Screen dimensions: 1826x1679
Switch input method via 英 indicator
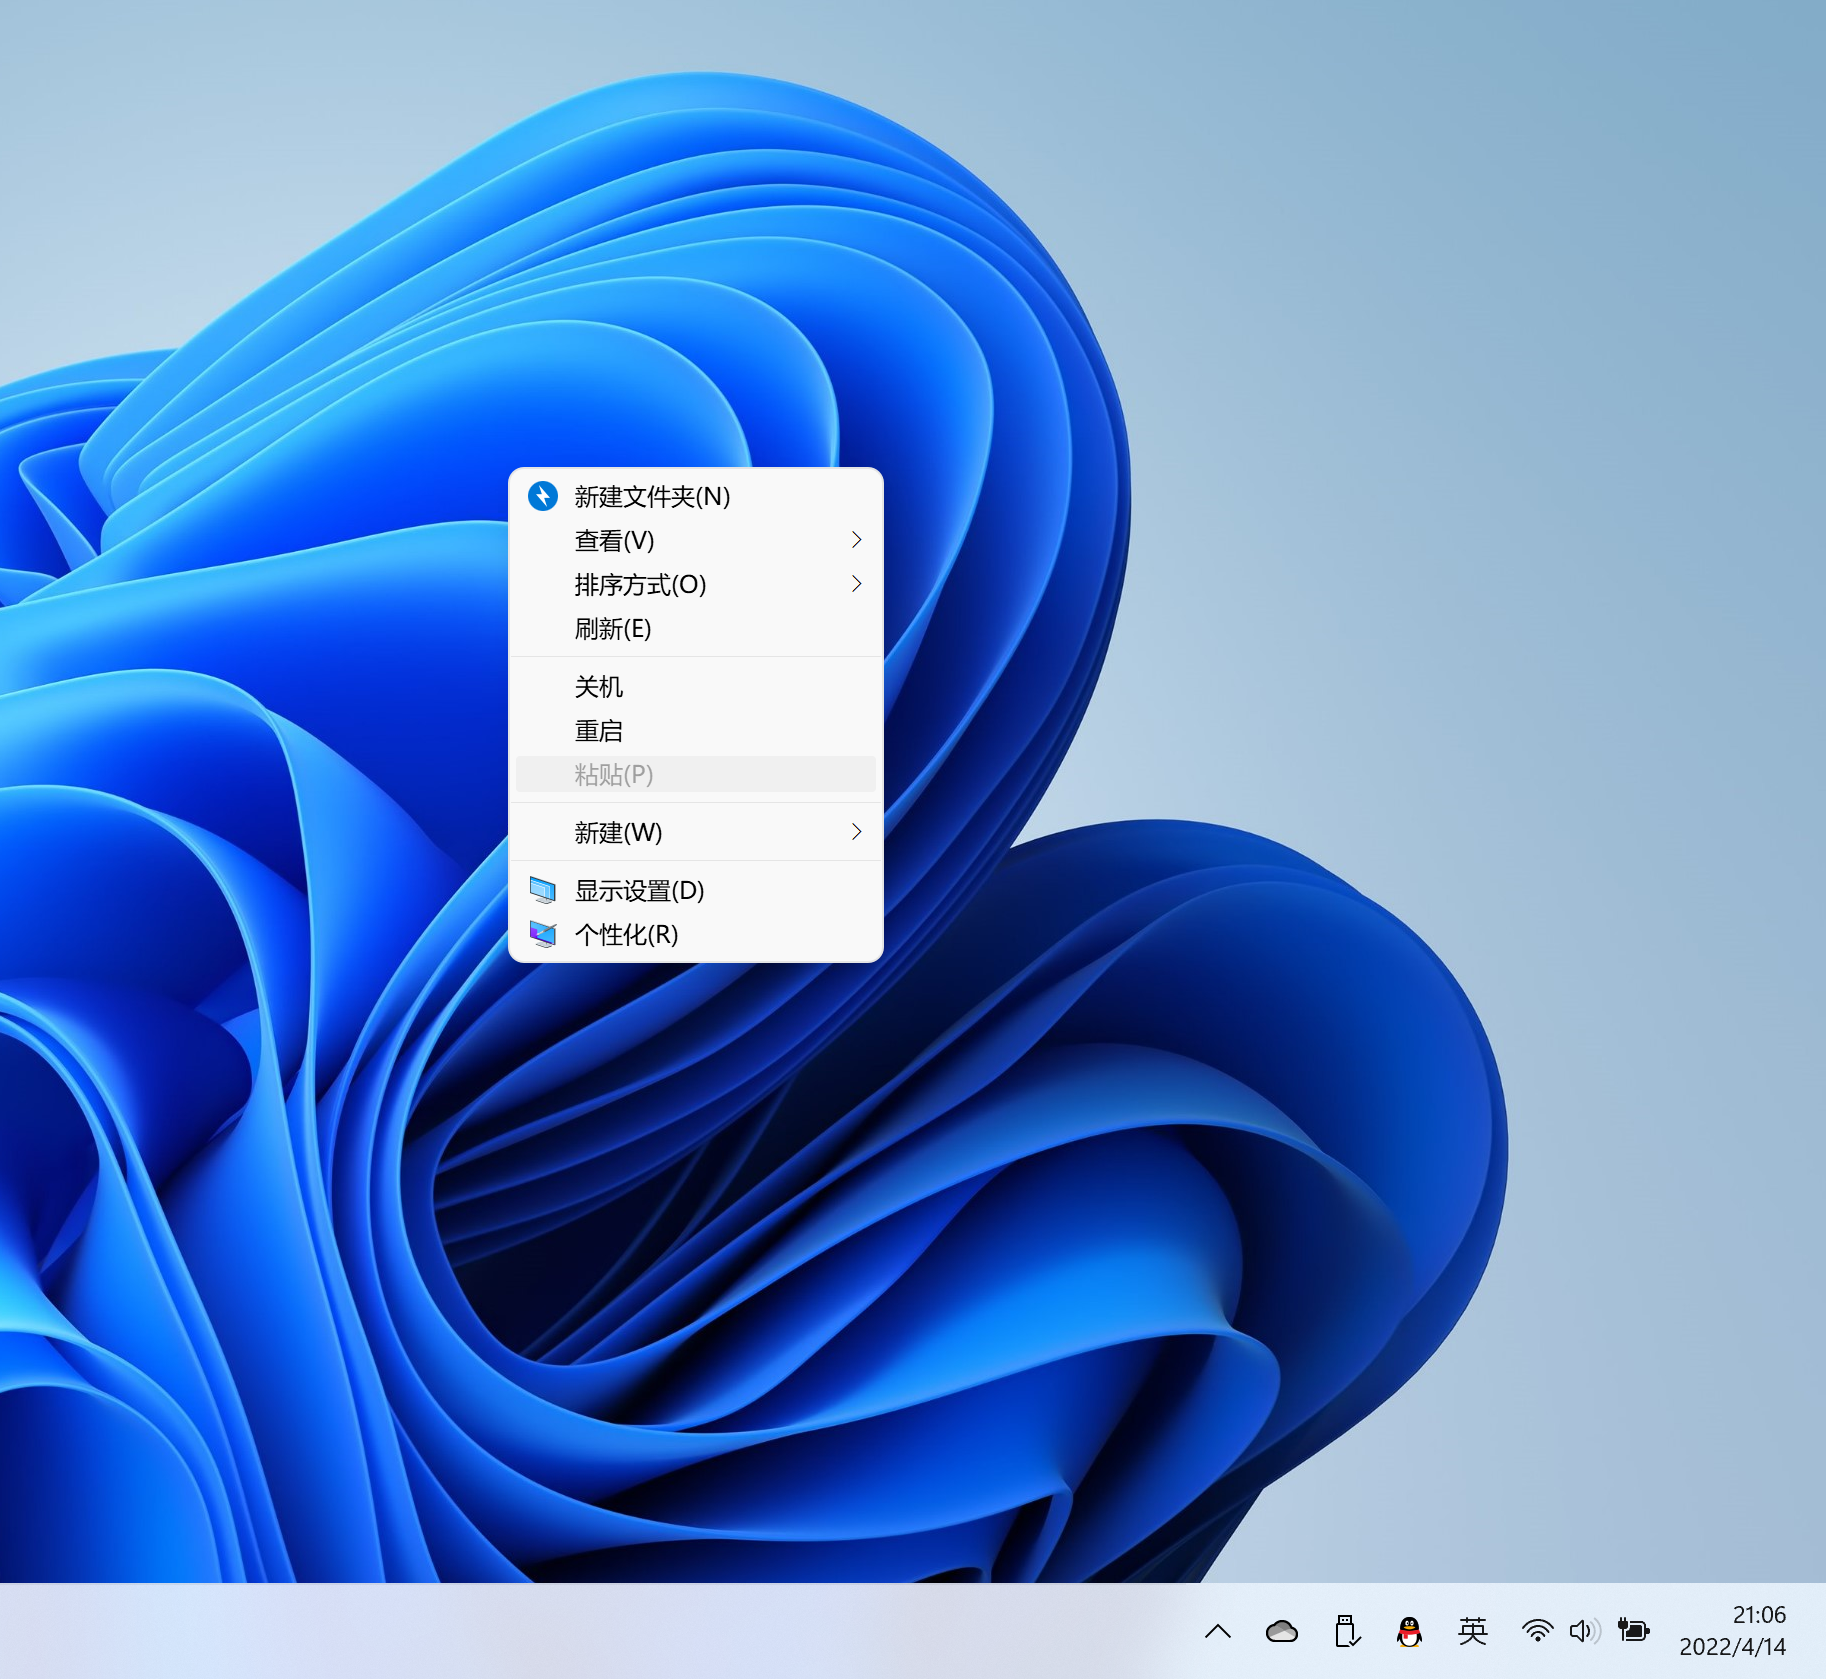(x=1473, y=1631)
